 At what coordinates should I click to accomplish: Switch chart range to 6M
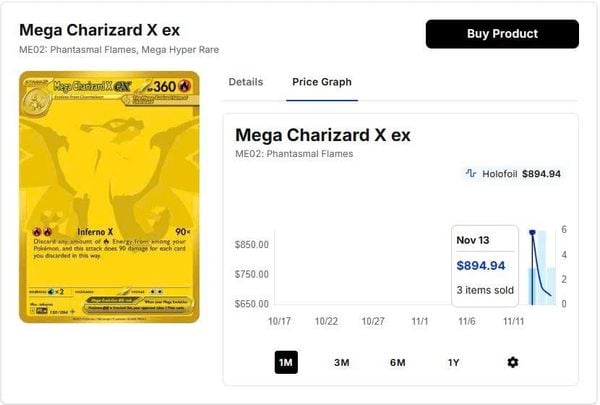coord(397,362)
